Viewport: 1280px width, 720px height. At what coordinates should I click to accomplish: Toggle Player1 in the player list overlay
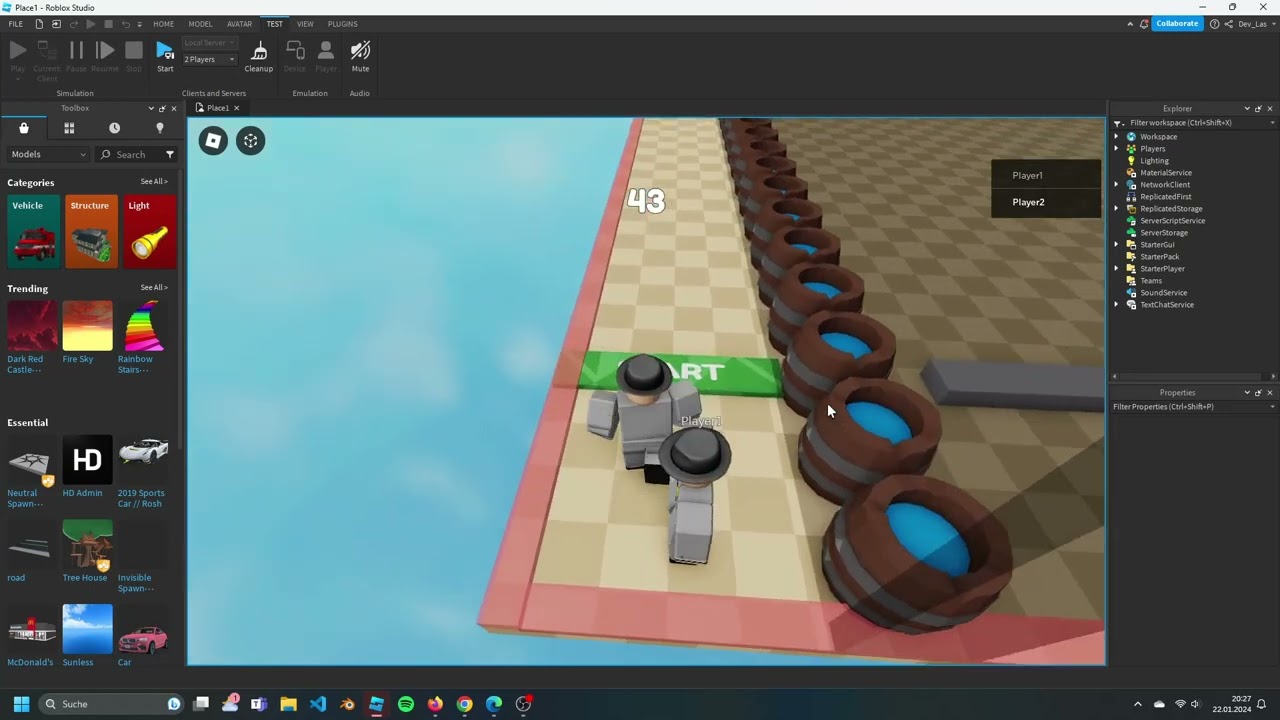tap(1027, 175)
